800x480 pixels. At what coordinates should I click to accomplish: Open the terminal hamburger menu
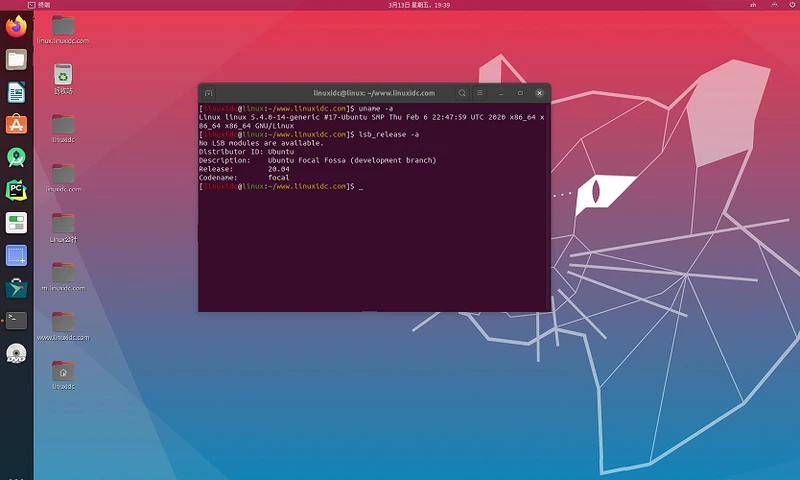pyautogui.click(x=480, y=93)
